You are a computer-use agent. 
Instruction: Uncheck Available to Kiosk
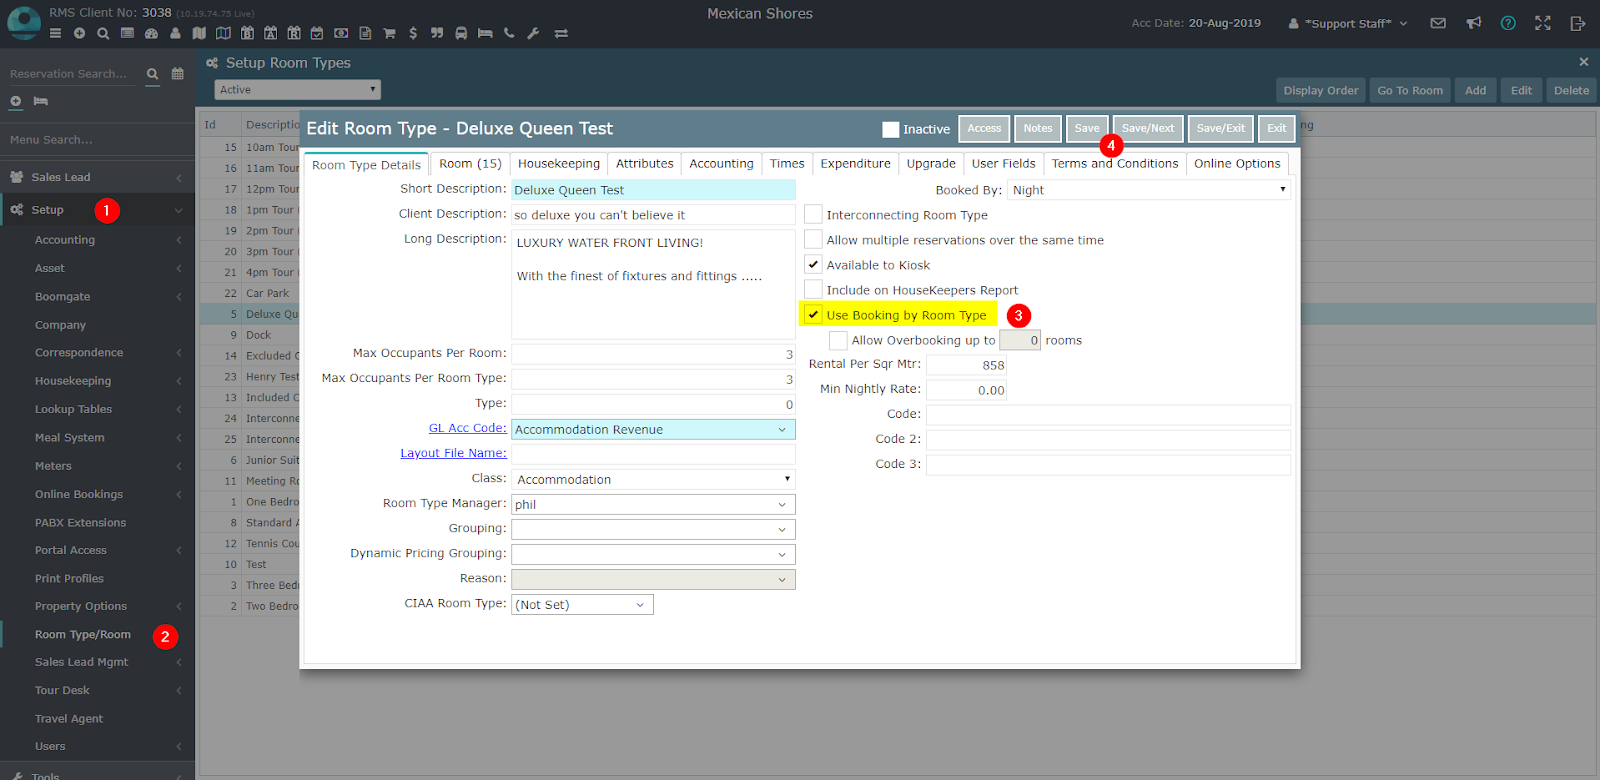813,264
